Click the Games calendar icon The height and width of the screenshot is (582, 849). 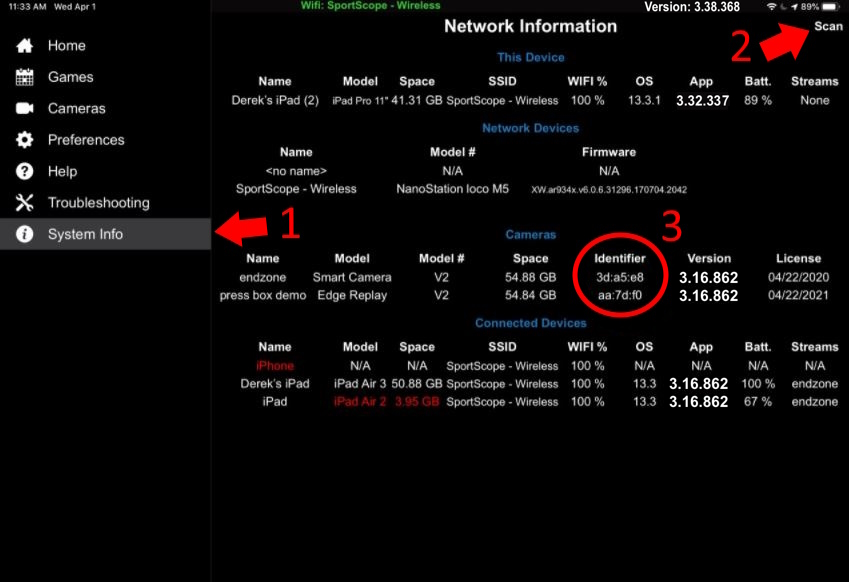coord(25,77)
